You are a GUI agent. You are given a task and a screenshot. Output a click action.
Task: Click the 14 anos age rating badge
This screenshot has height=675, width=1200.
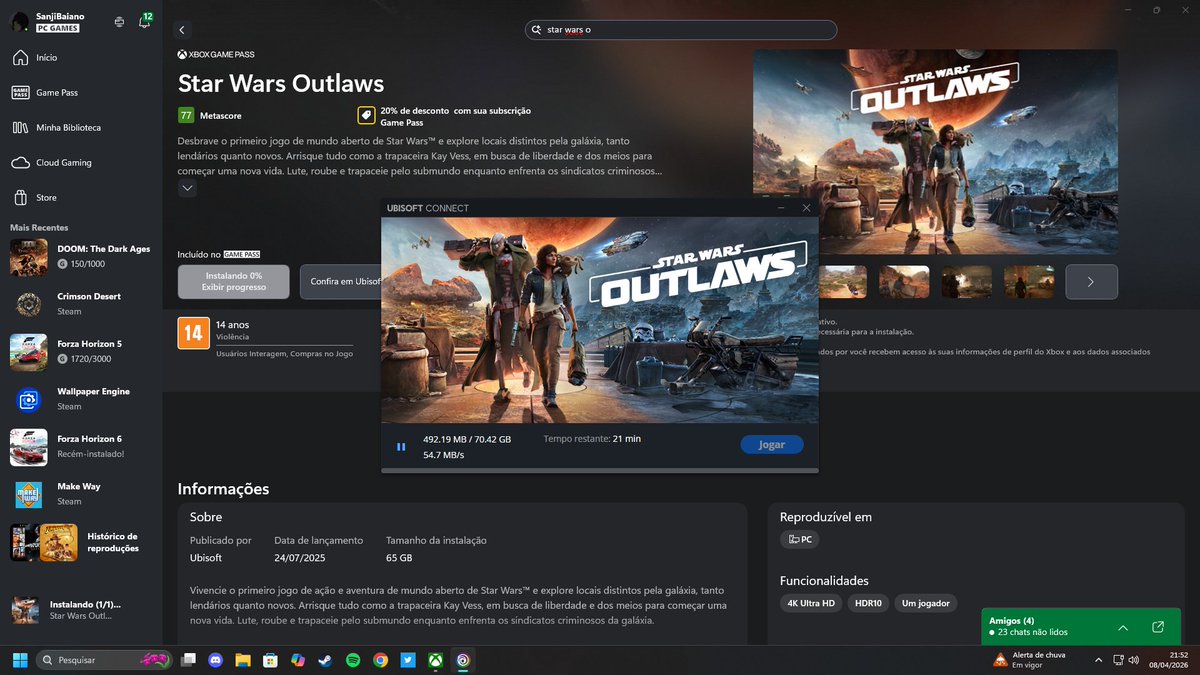193,333
